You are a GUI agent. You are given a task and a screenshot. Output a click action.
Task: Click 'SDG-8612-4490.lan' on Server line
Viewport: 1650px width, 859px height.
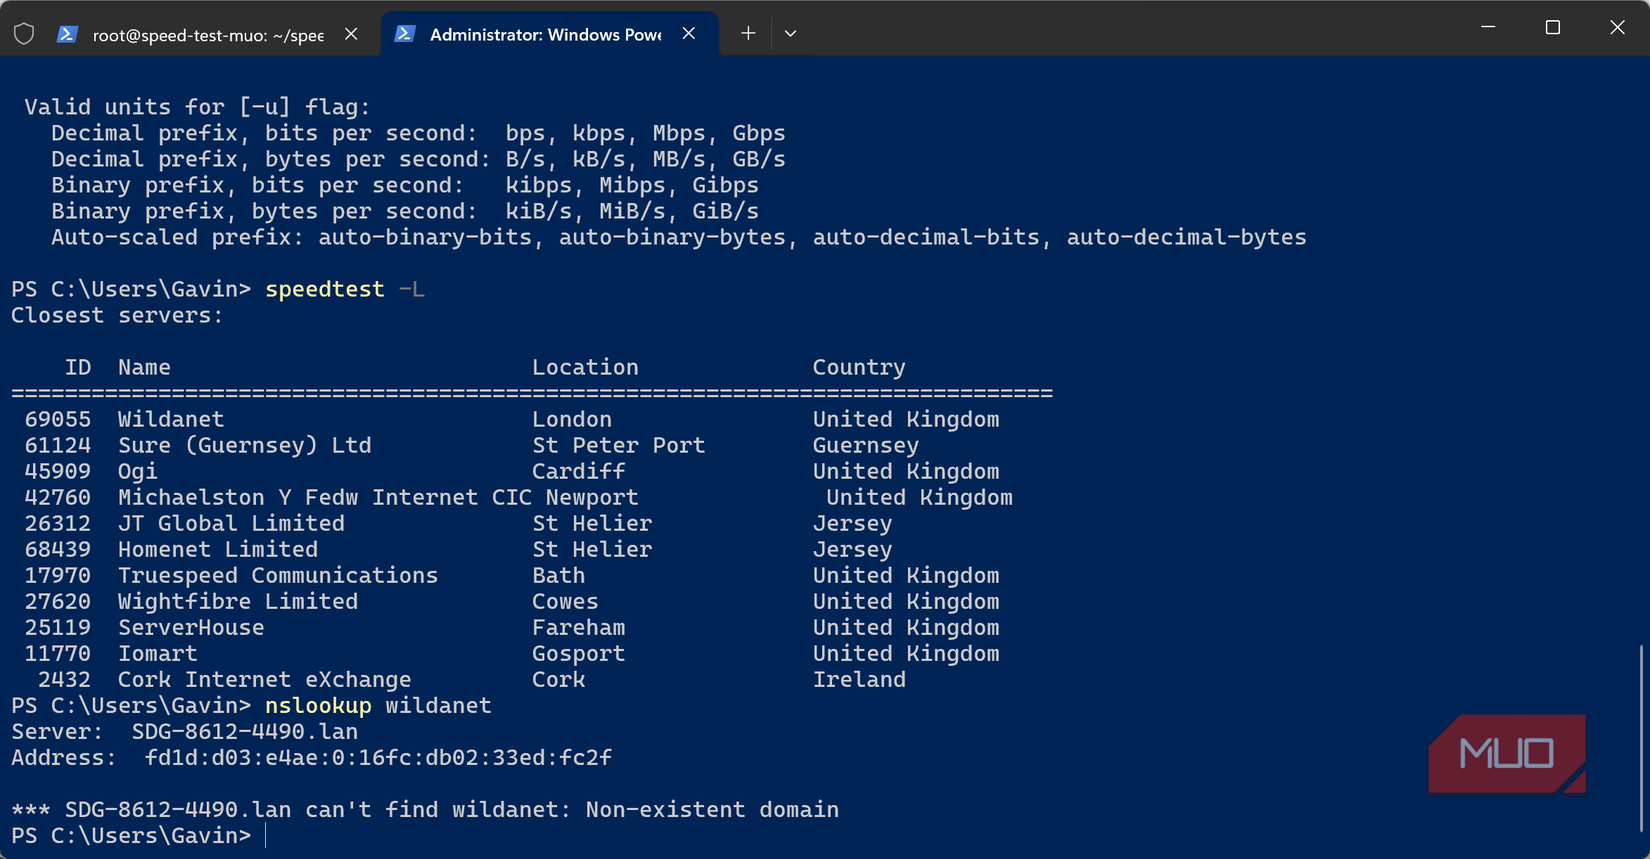click(x=245, y=731)
